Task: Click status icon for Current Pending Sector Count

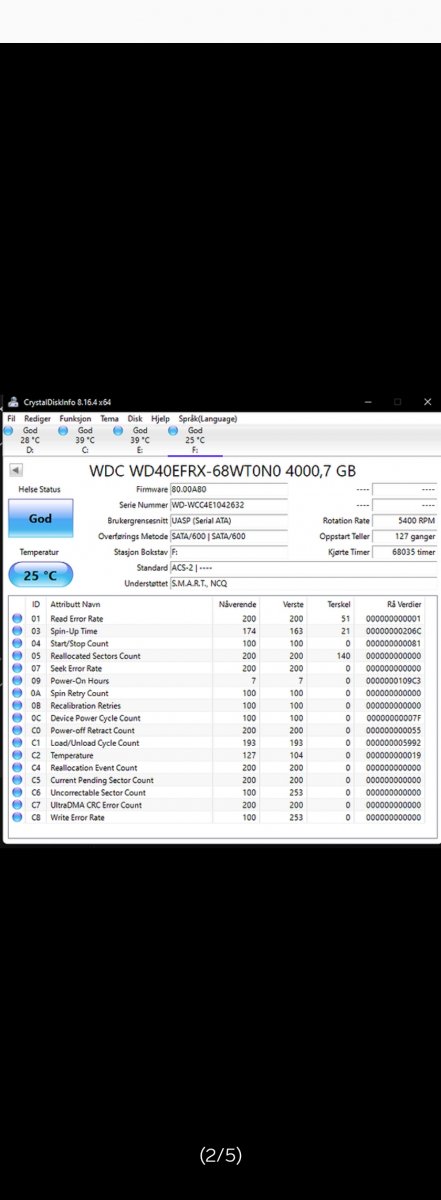Action: (x=17, y=780)
